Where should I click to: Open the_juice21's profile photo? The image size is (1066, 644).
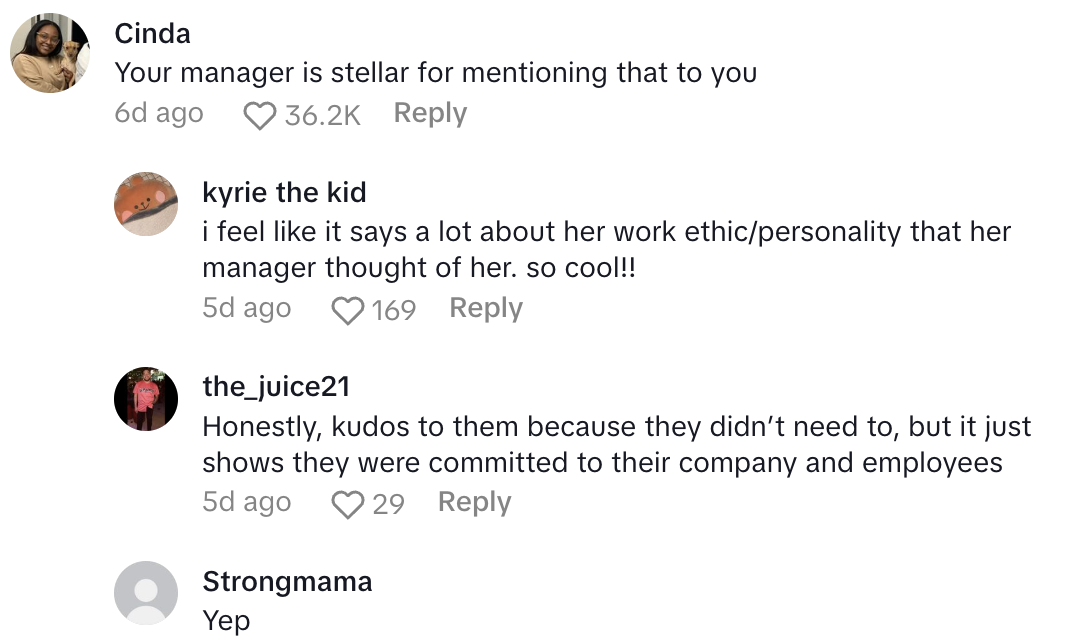click(146, 398)
